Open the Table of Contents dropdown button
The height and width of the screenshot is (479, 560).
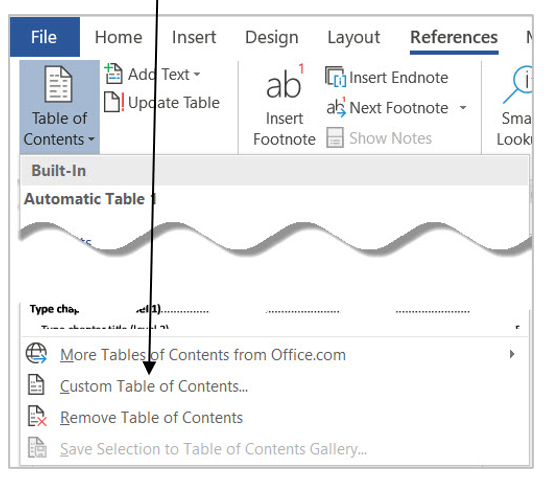pos(59,107)
